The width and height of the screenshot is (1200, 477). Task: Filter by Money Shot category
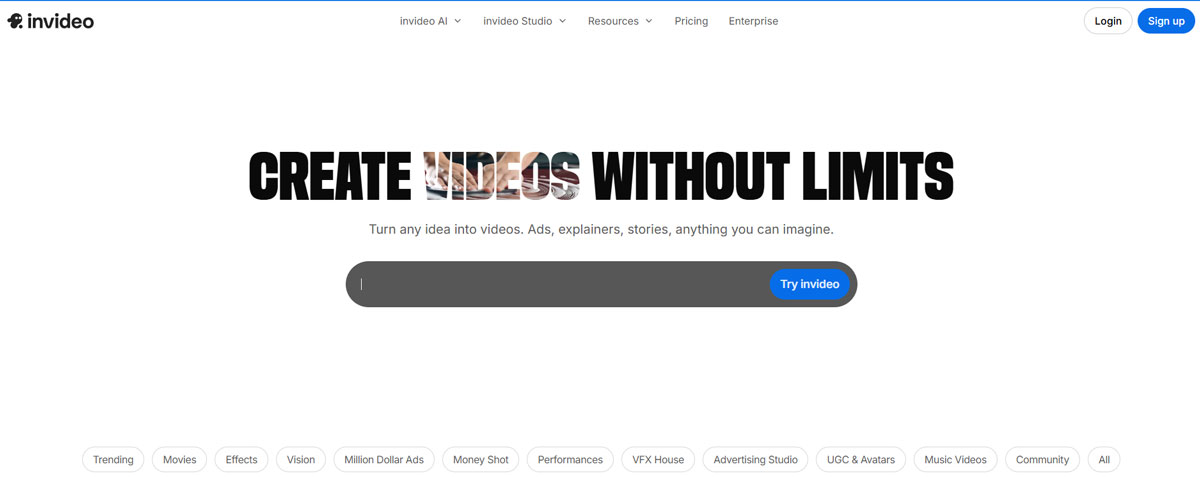click(481, 460)
